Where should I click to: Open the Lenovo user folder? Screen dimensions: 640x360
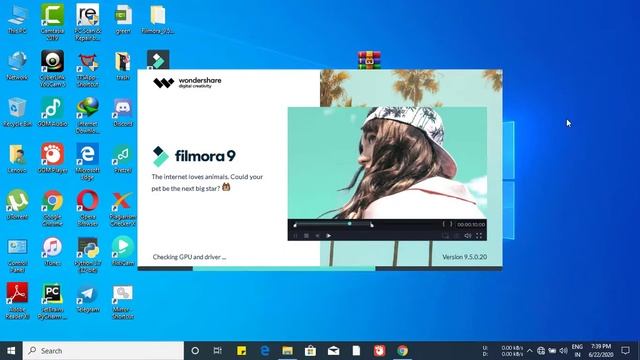pos(18,158)
